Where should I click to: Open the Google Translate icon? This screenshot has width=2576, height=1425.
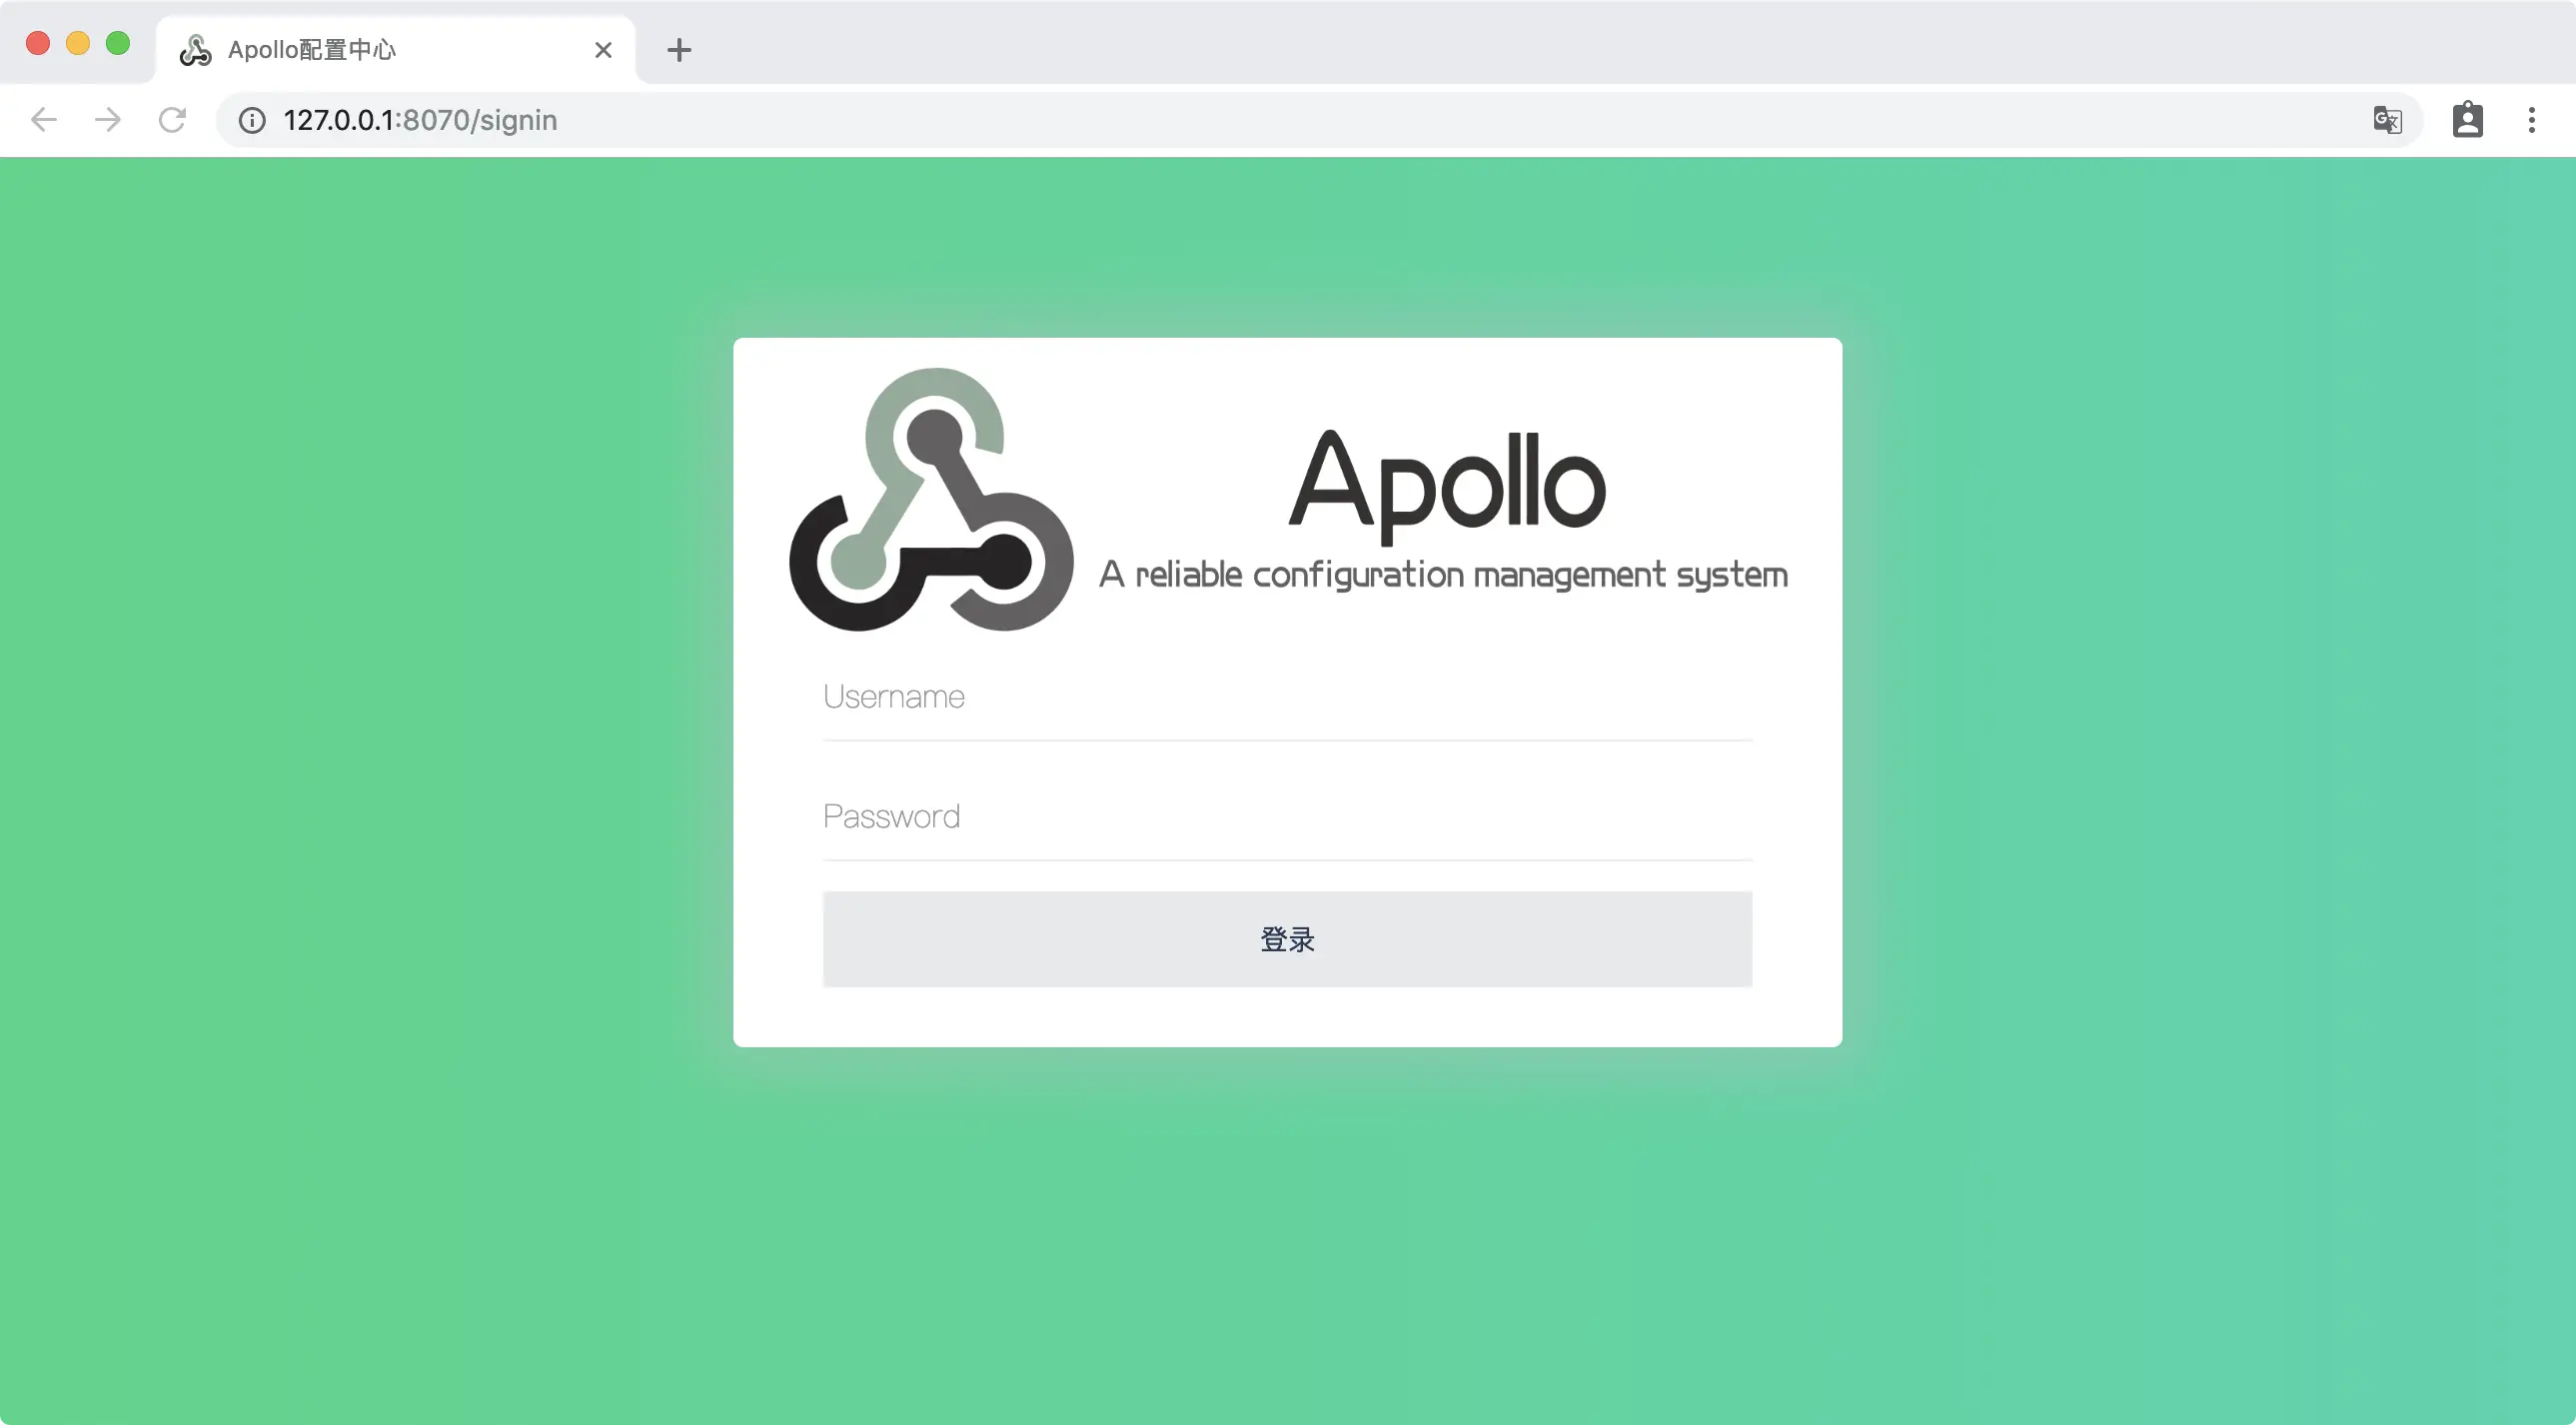click(x=2387, y=120)
